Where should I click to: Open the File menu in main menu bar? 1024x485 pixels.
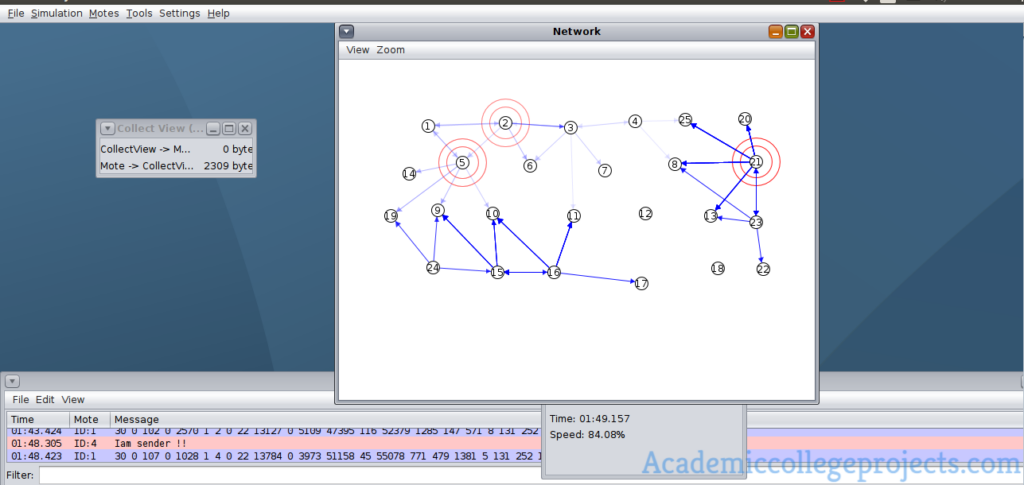pyautogui.click(x=16, y=13)
